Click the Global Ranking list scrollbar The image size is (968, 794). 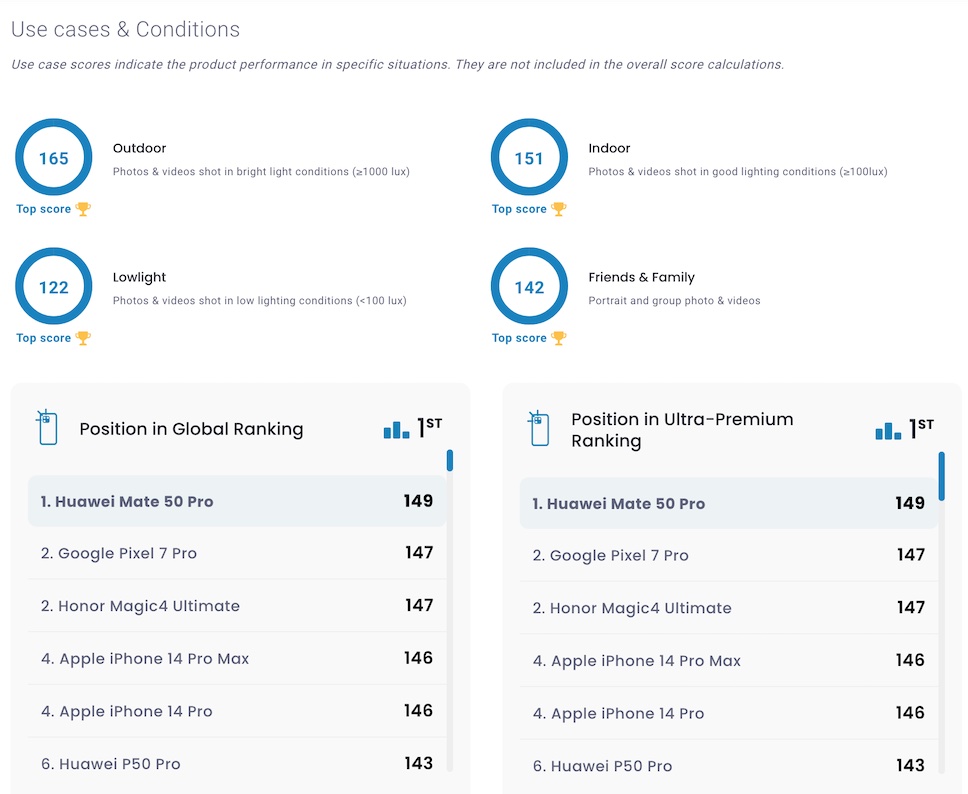[x=450, y=461]
